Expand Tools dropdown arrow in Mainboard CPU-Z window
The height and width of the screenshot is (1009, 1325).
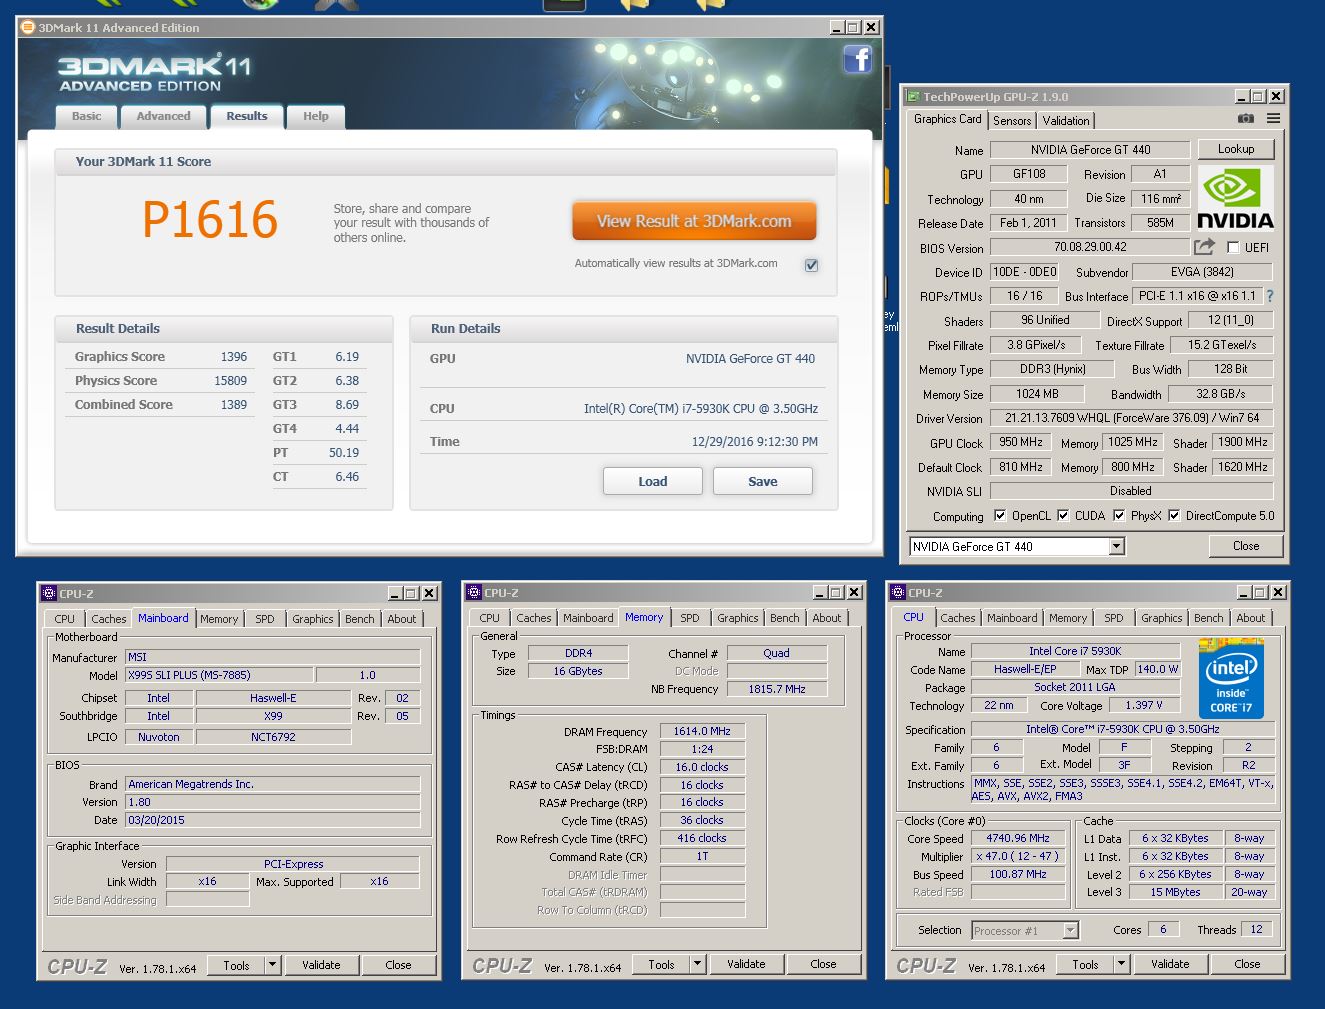point(272,965)
